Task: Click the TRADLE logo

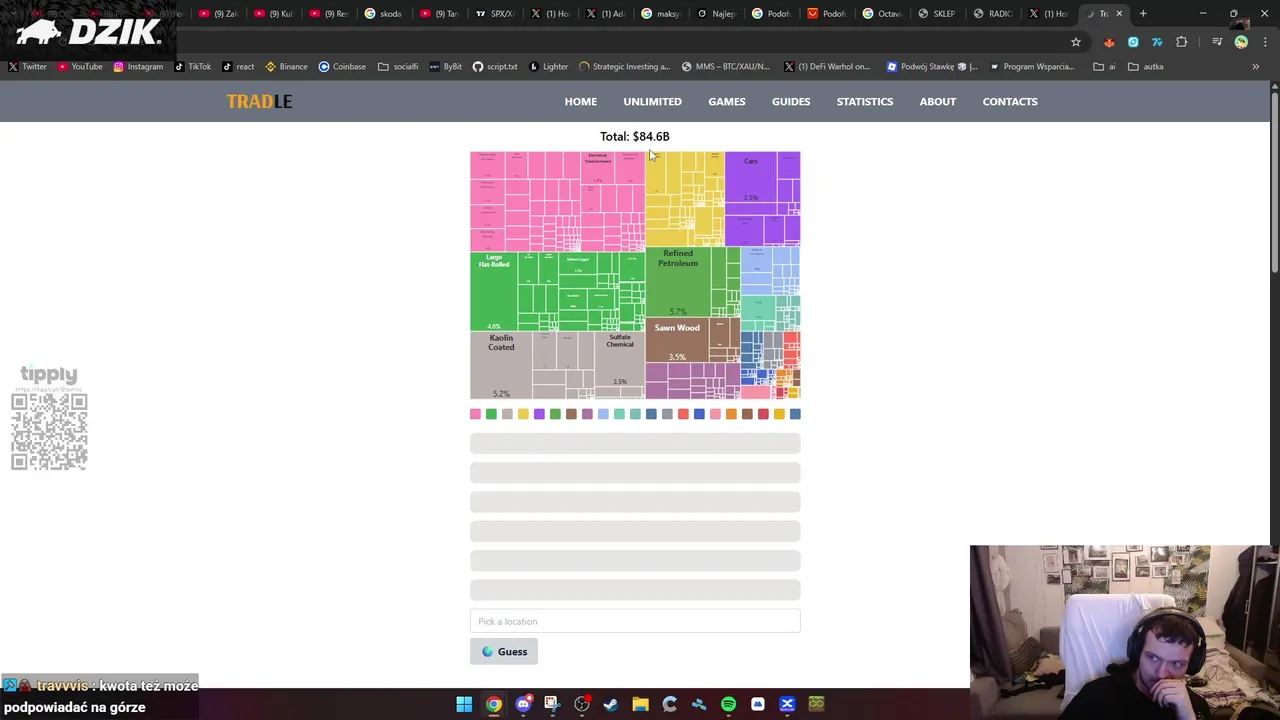Action: (x=259, y=101)
